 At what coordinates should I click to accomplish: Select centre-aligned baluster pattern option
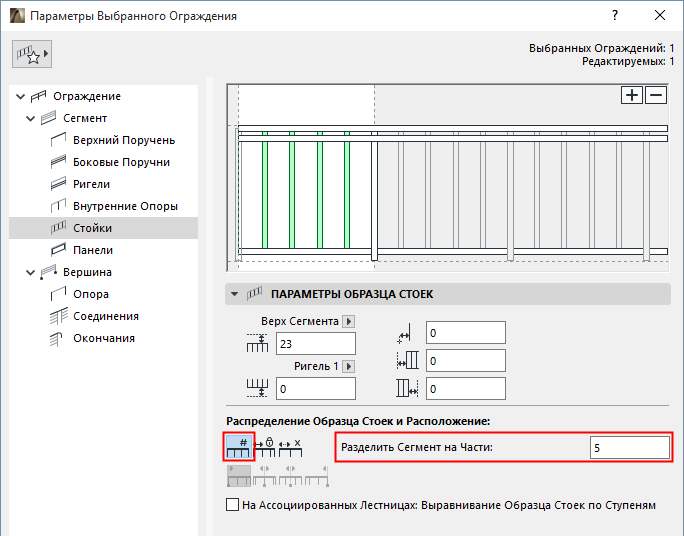pyautogui.click(x=264, y=476)
